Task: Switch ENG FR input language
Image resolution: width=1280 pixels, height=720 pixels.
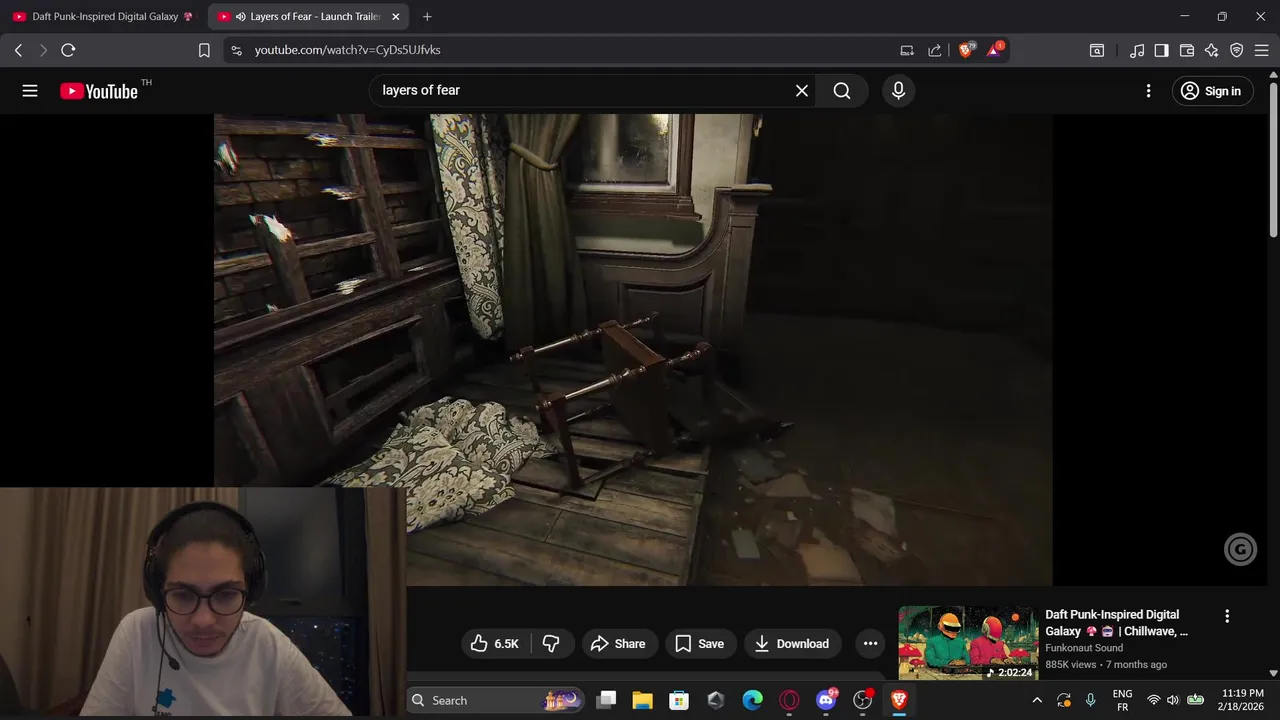Action: pyautogui.click(x=1122, y=700)
